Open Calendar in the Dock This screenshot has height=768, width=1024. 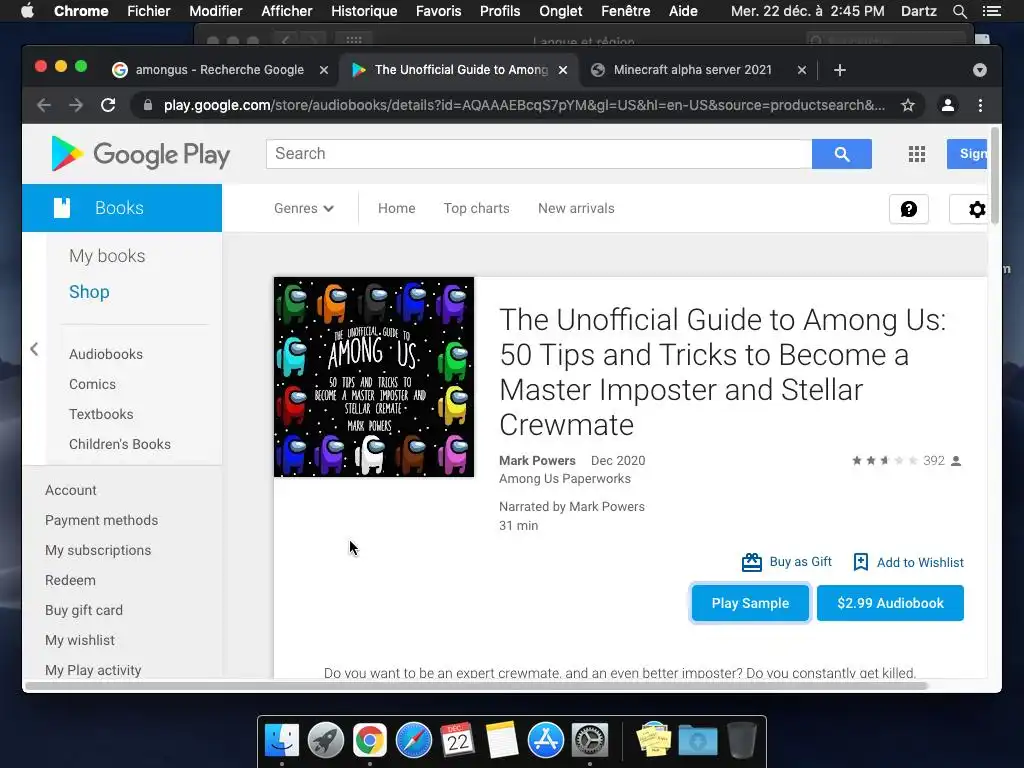457,741
